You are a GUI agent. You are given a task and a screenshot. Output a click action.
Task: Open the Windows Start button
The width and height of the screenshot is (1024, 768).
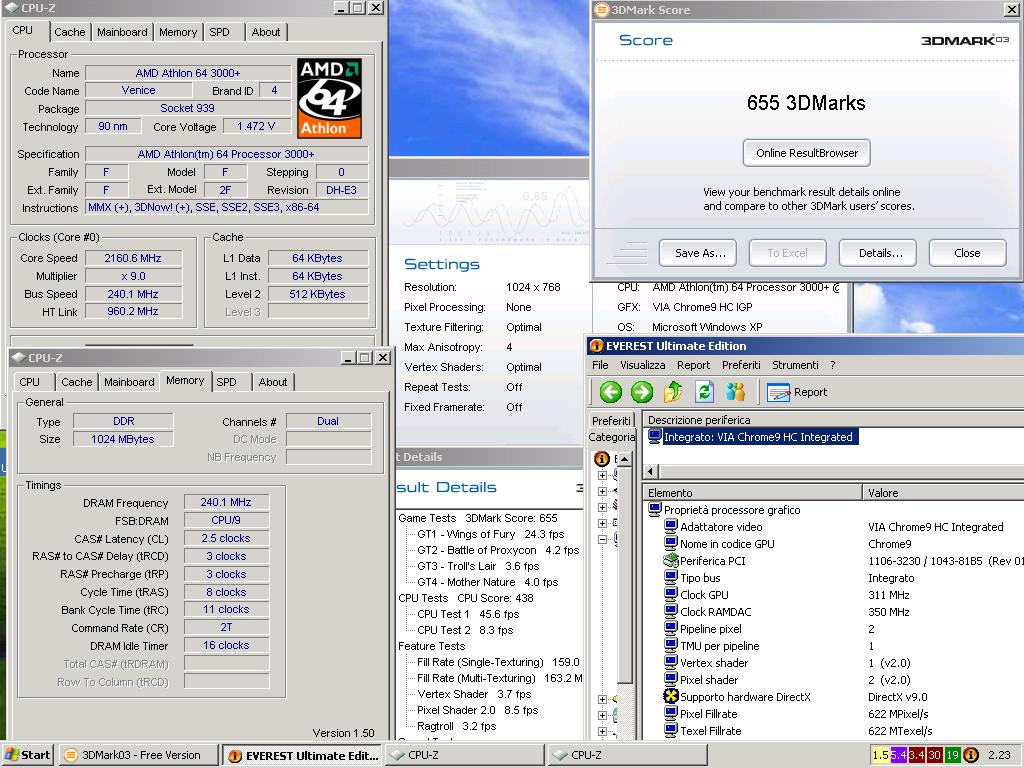pyautogui.click(x=27, y=755)
